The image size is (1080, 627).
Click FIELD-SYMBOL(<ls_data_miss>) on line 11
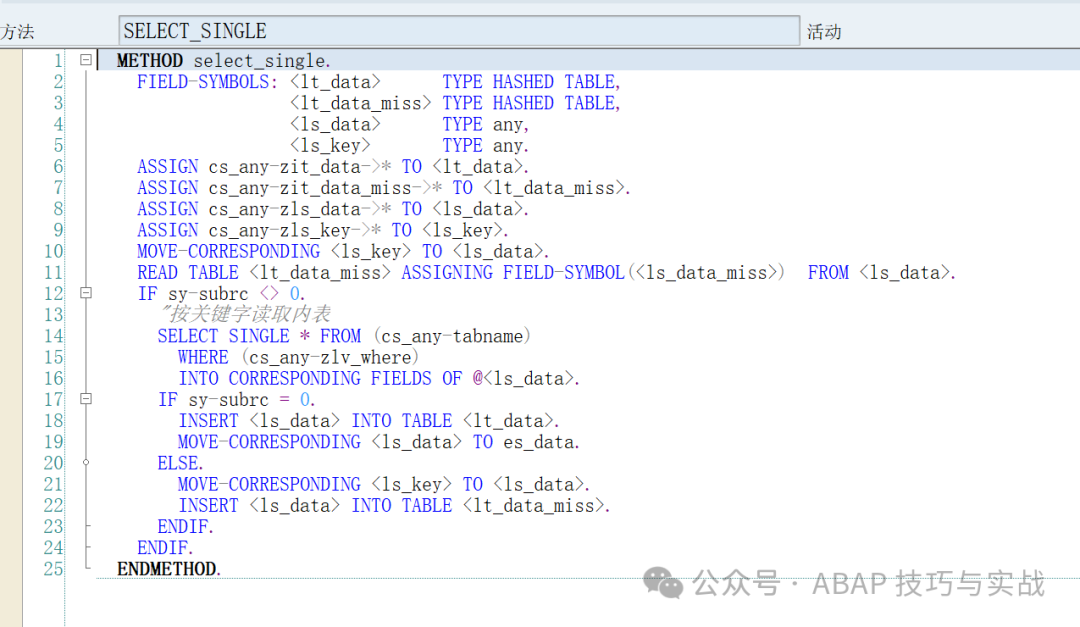(x=643, y=273)
